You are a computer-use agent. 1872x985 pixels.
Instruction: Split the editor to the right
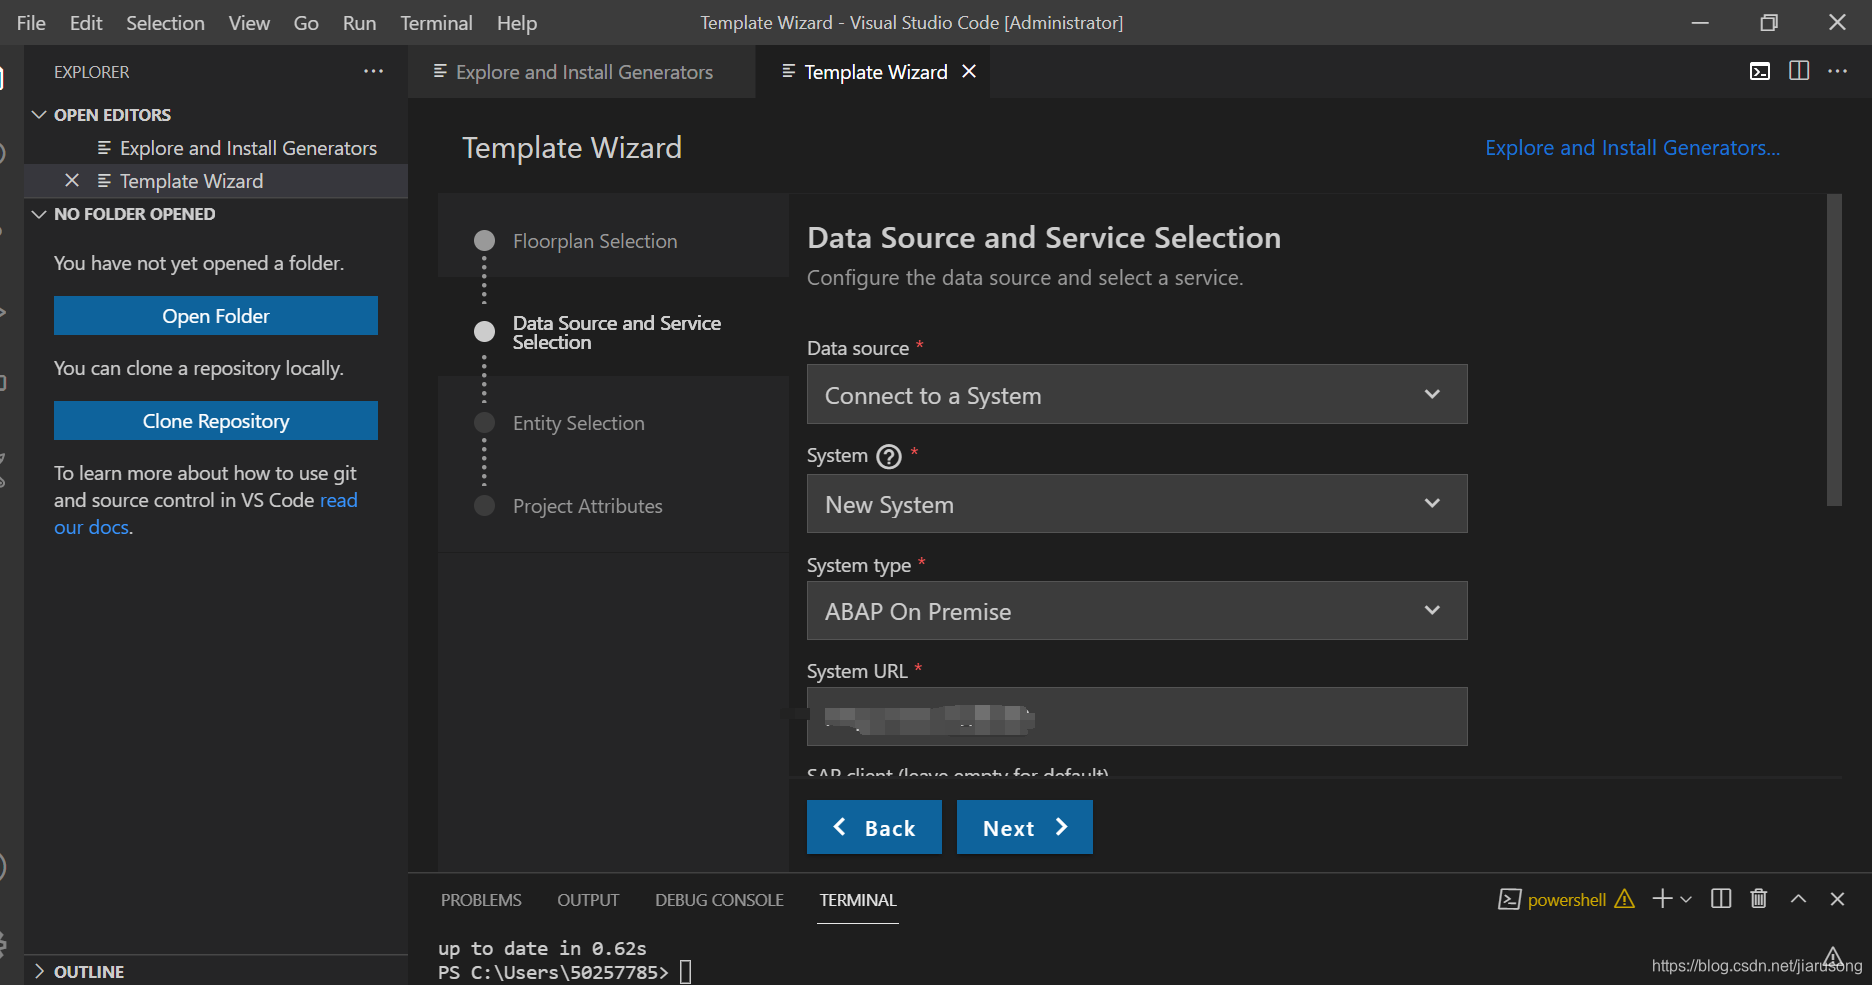(x=1799, y=71)
